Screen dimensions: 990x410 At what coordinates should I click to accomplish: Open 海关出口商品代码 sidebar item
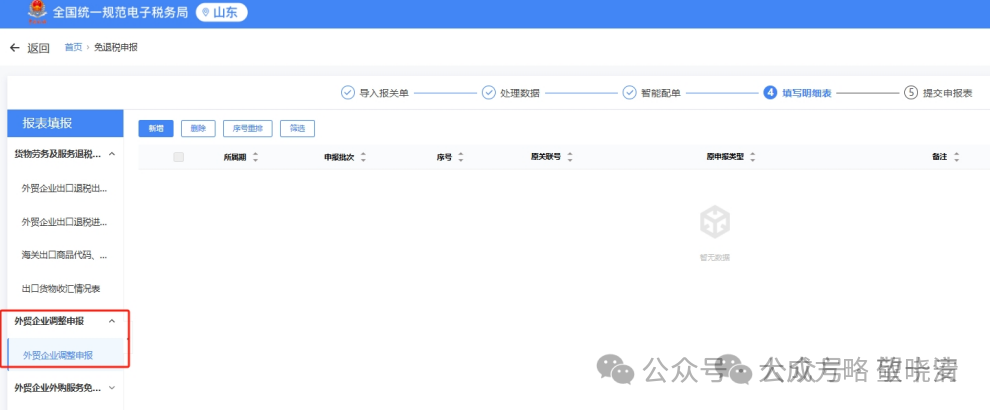tap(64, 255)
